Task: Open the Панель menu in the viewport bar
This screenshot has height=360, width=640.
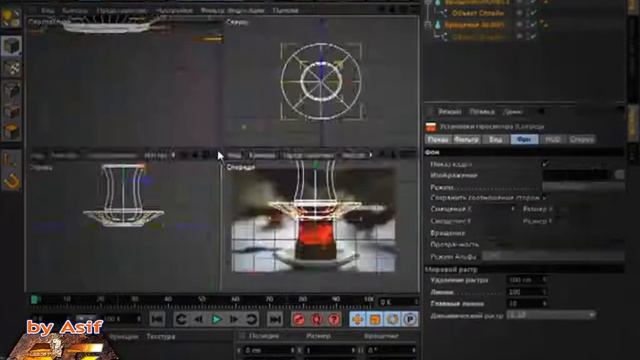Action: point(285,10)
